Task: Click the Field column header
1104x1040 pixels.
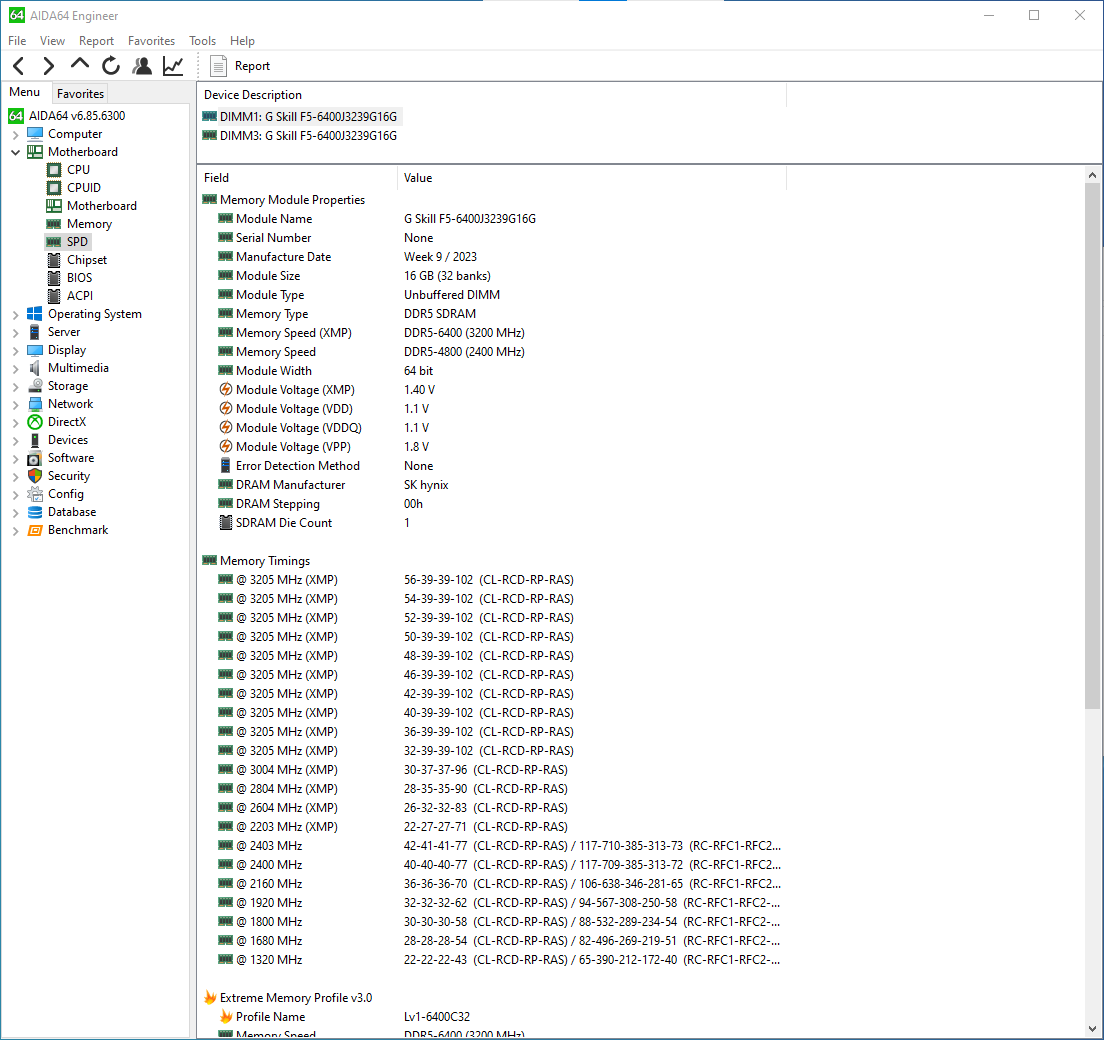Action: tap(298, 178)
